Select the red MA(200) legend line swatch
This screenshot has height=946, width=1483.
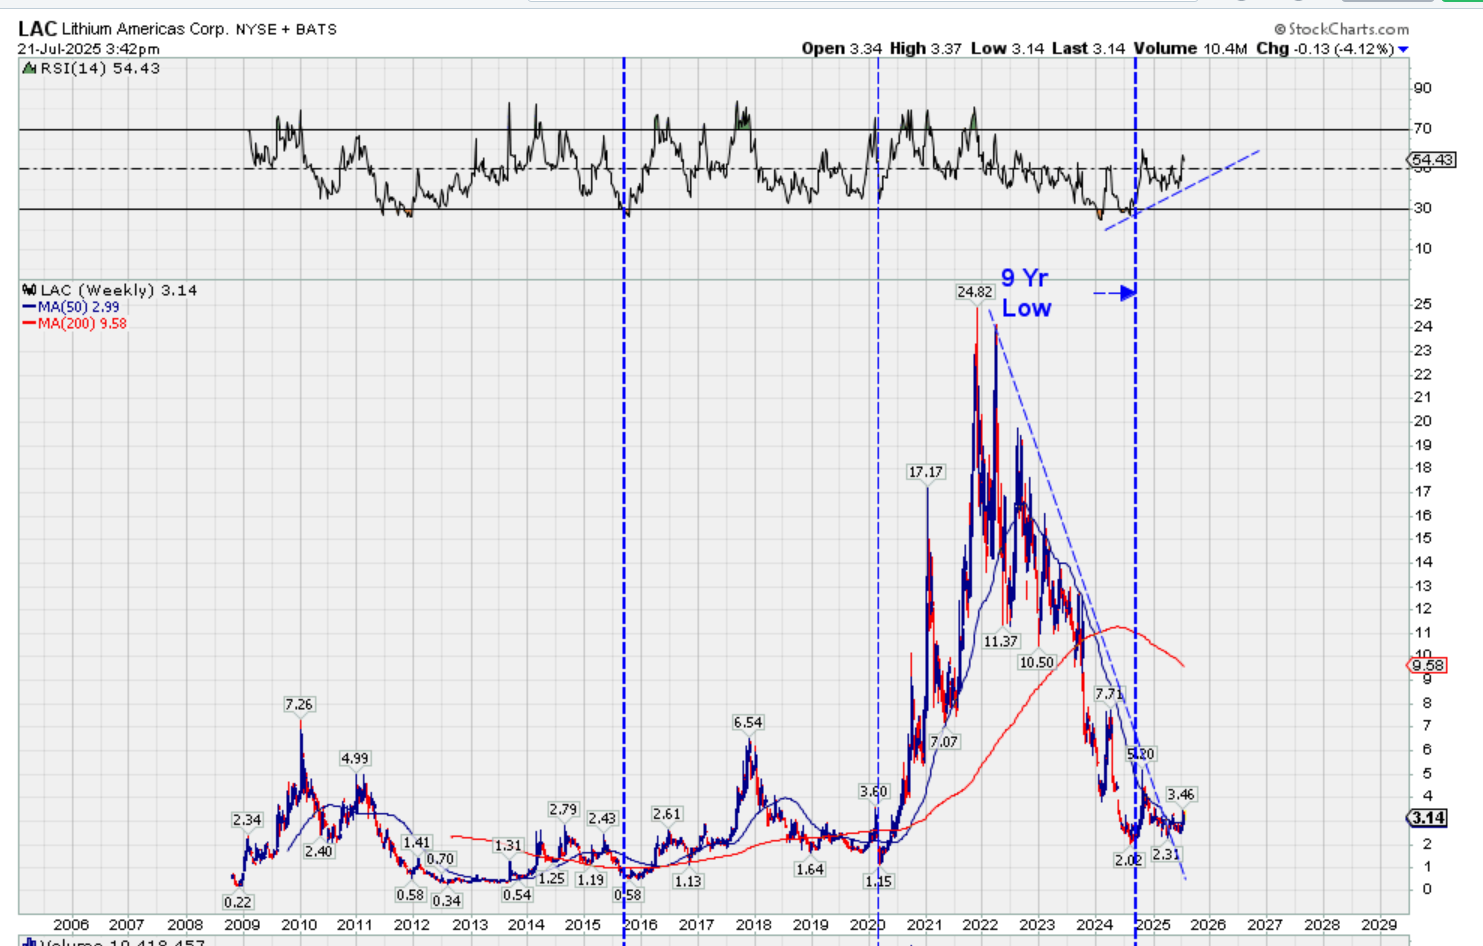(30, 323)
